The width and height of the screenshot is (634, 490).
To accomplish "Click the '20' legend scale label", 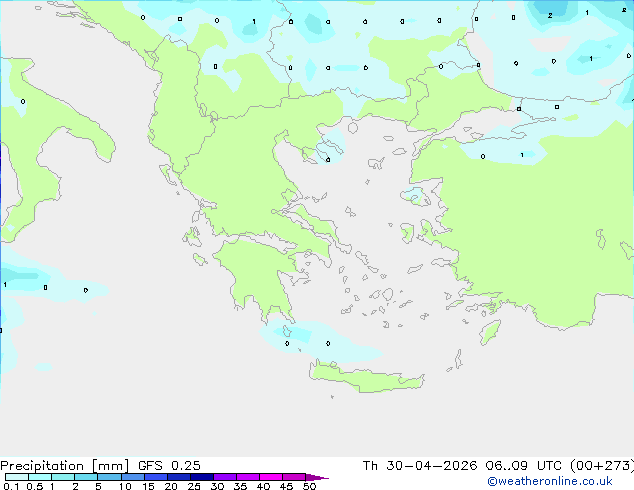I will pos(171,486).
